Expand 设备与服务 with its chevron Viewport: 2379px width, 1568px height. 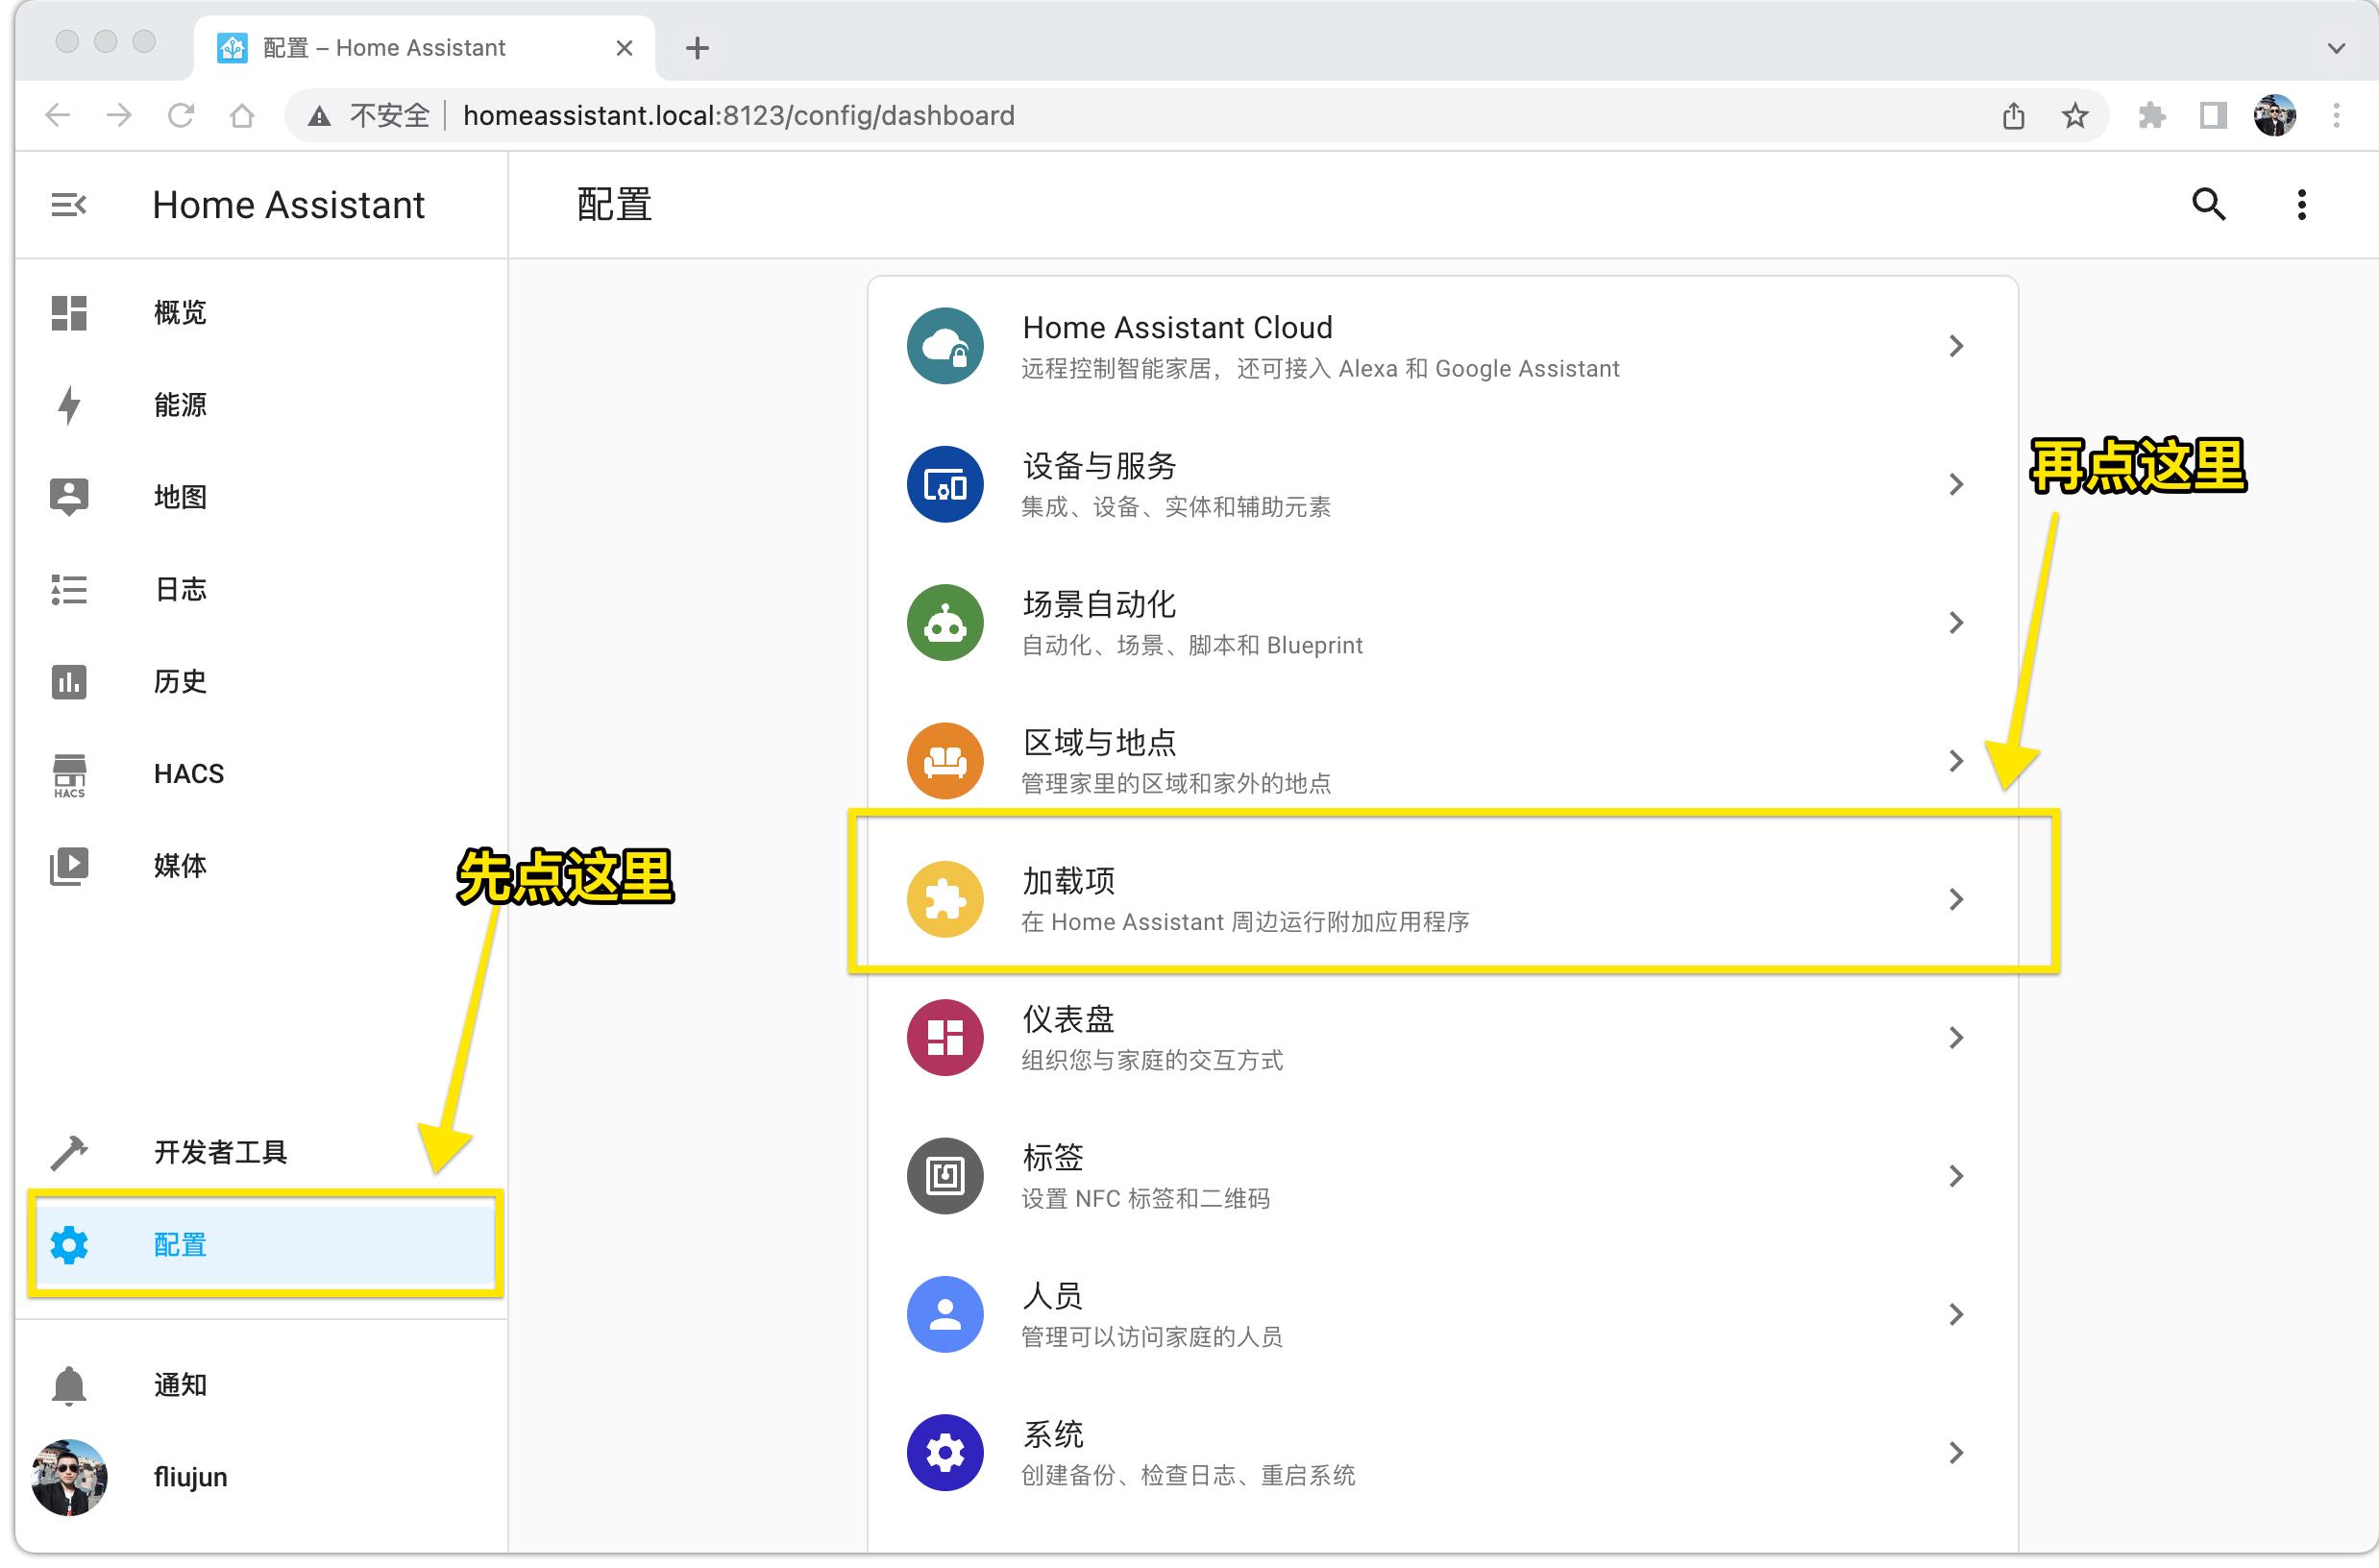point(1957,484)
